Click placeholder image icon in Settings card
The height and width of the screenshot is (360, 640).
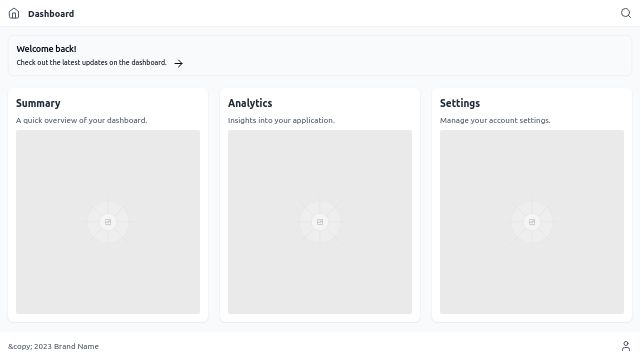(532, 222)
